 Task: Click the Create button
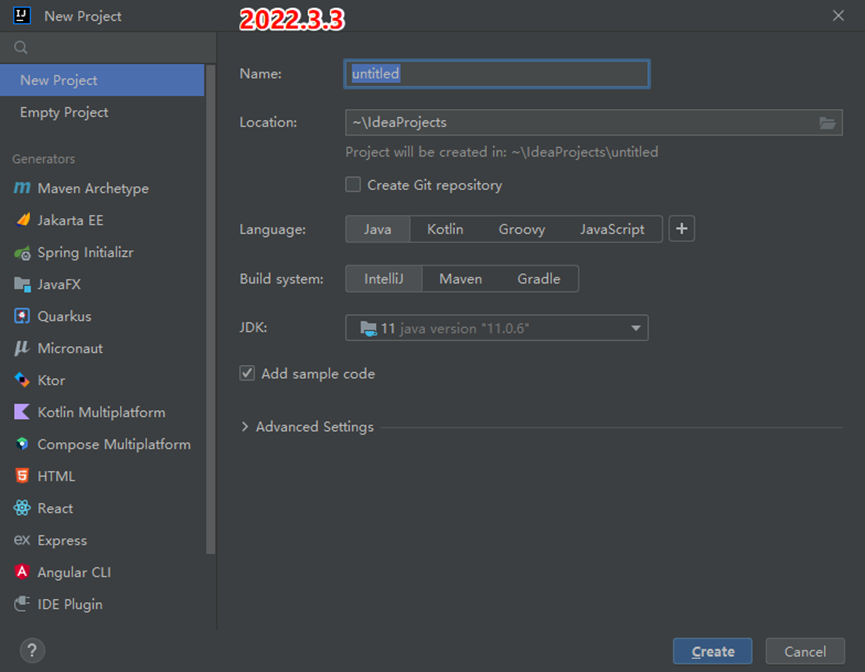(x=712, y=651)
